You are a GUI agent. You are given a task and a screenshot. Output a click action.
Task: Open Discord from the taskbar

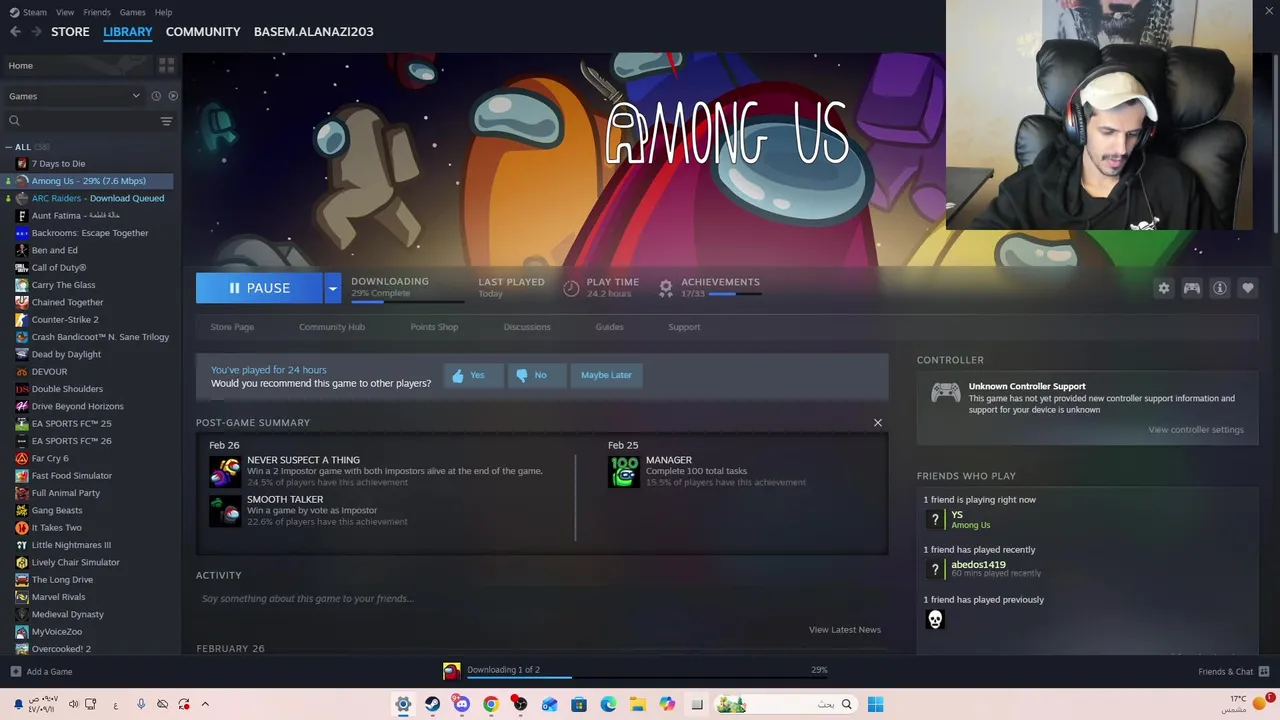click(461, 704)
